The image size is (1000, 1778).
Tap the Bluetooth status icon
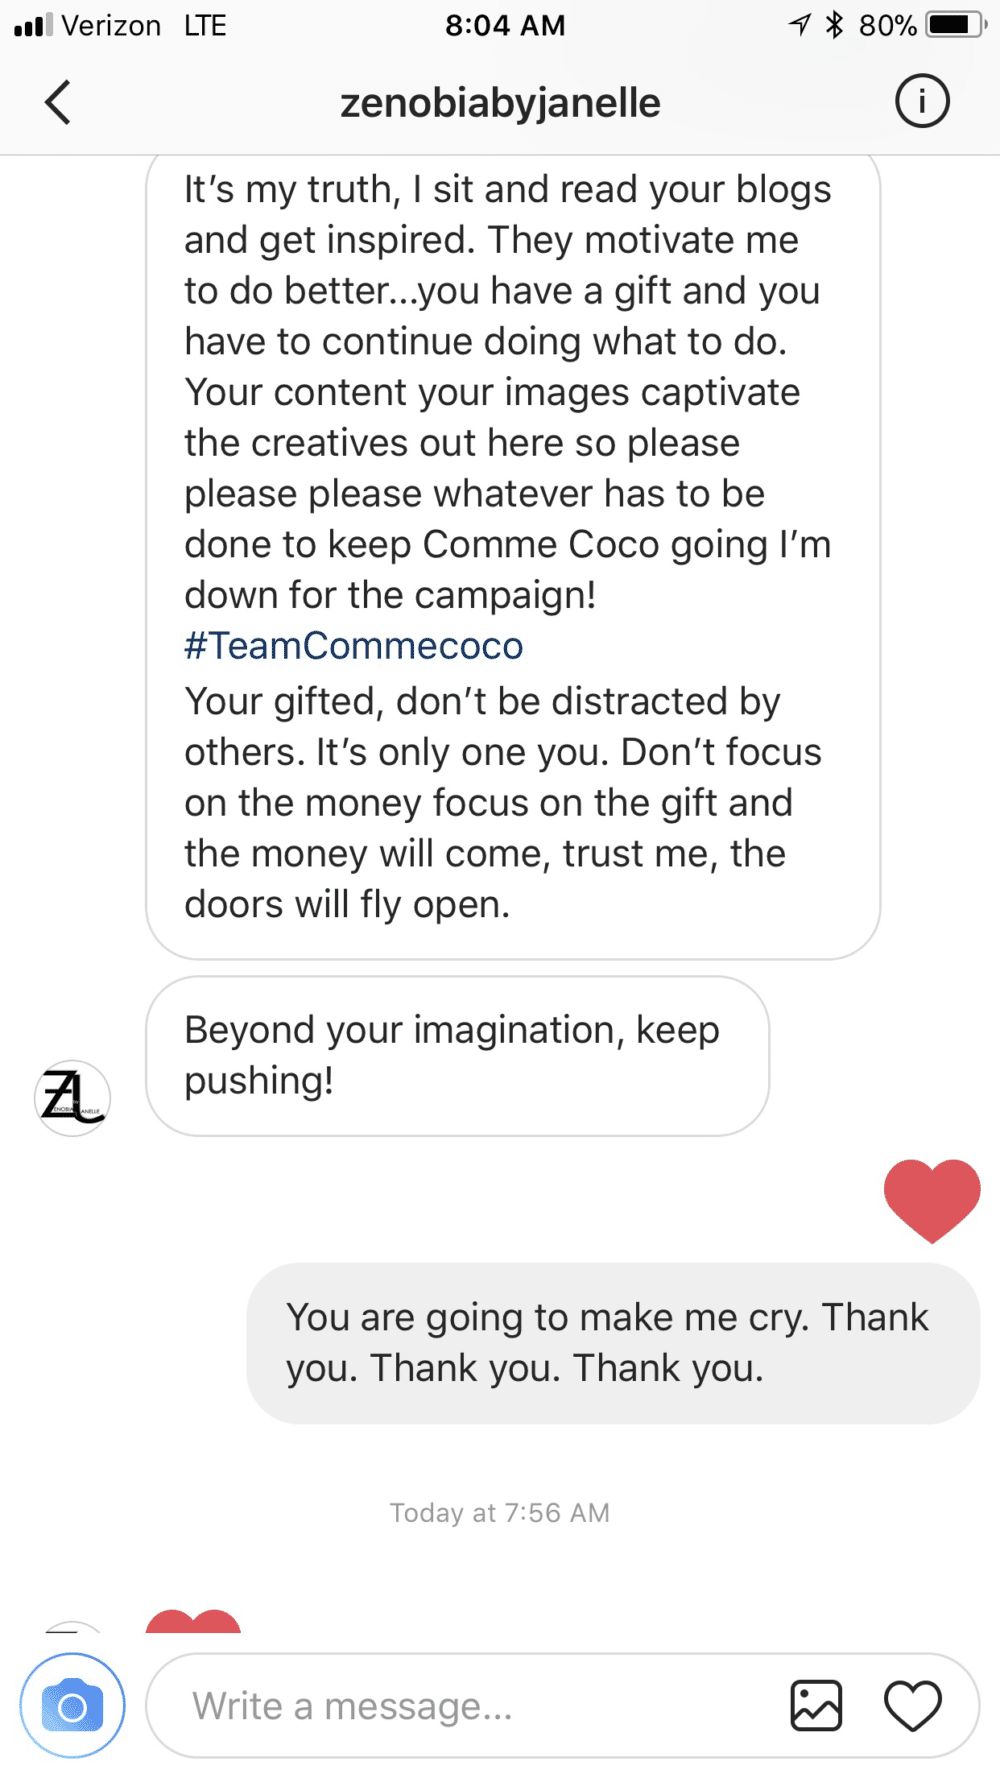pos(834,25)
